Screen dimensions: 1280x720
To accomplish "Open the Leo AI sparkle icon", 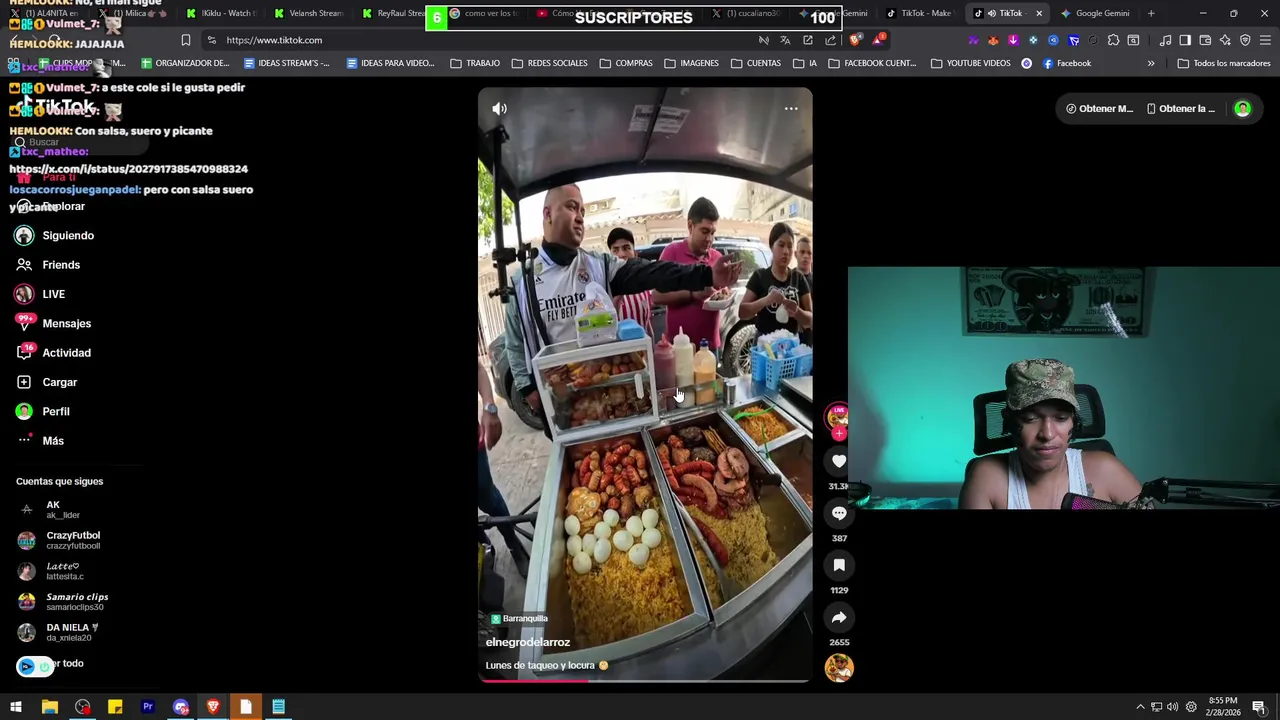I will pyautogui.click(x=1225, y=40).
